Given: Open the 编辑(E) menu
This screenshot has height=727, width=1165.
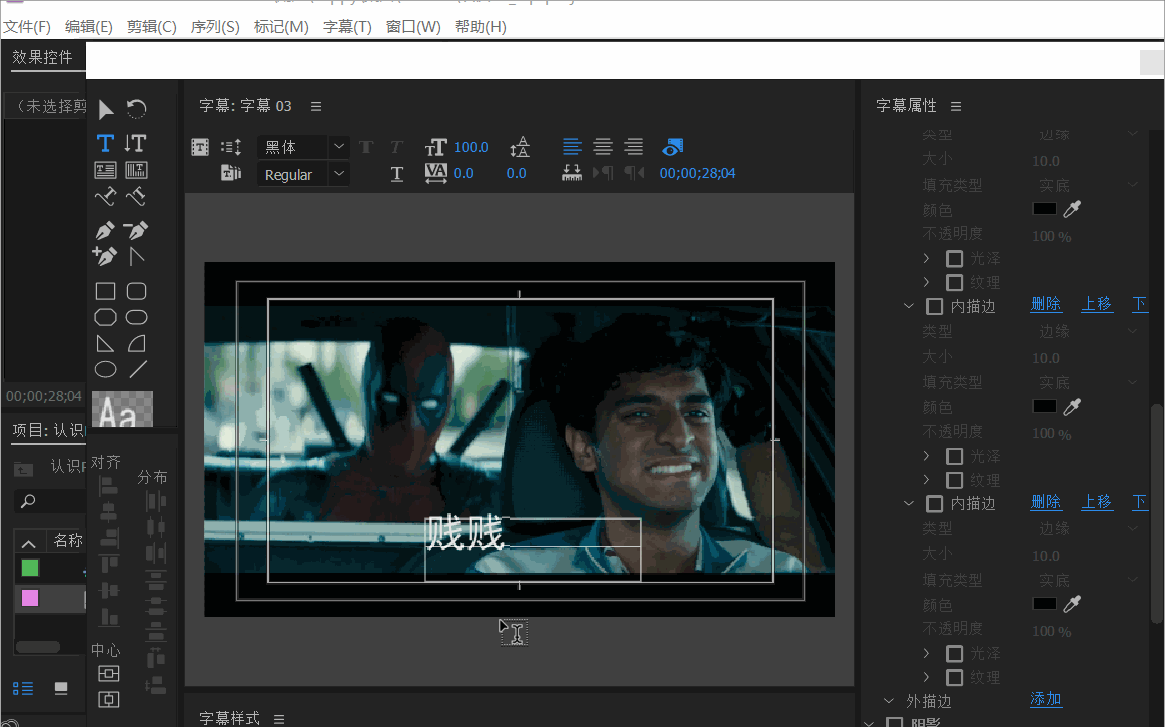Looking at the screenshot, I should 88,27.
